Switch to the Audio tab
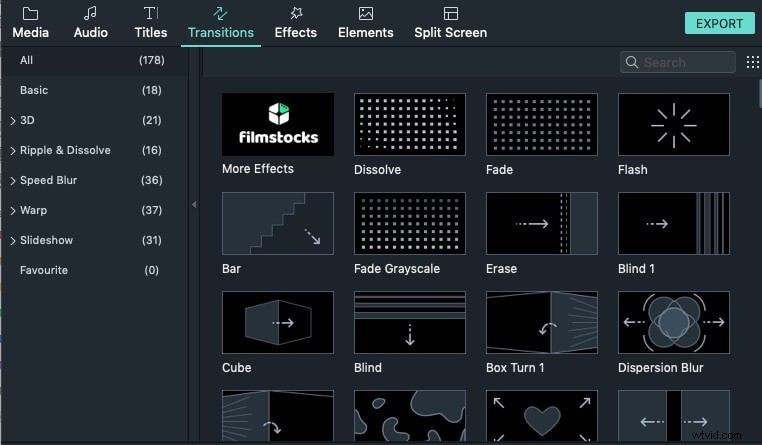The width and height of the screenshot is (762, 445). 91,22
